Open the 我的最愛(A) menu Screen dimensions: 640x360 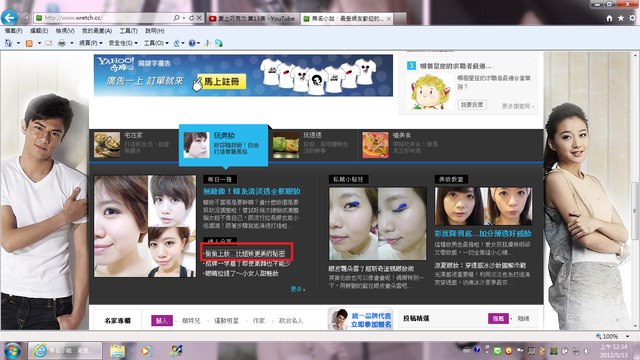97,31
